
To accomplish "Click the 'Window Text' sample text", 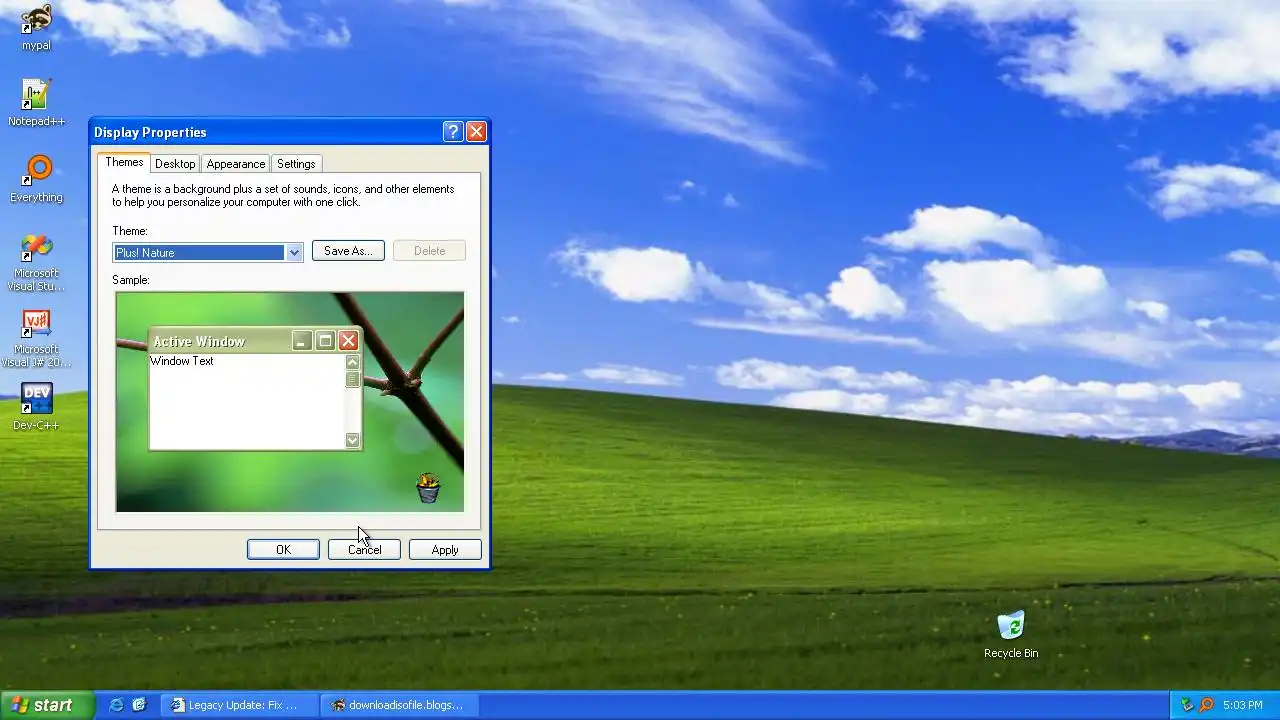I will [182, 361].
